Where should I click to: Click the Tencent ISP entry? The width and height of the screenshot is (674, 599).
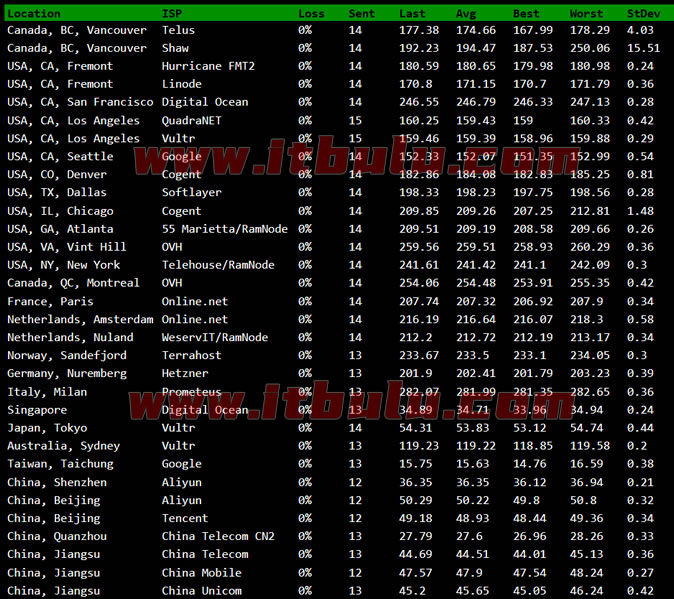pos(185,519)
